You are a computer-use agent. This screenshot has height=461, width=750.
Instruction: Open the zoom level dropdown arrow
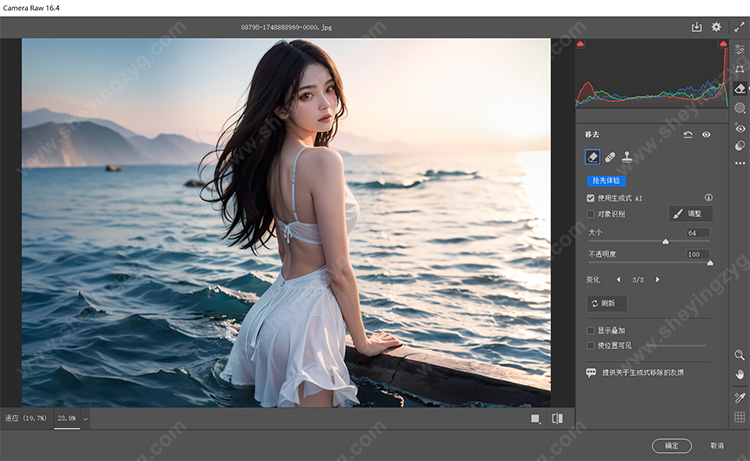(x=86, y=418)
